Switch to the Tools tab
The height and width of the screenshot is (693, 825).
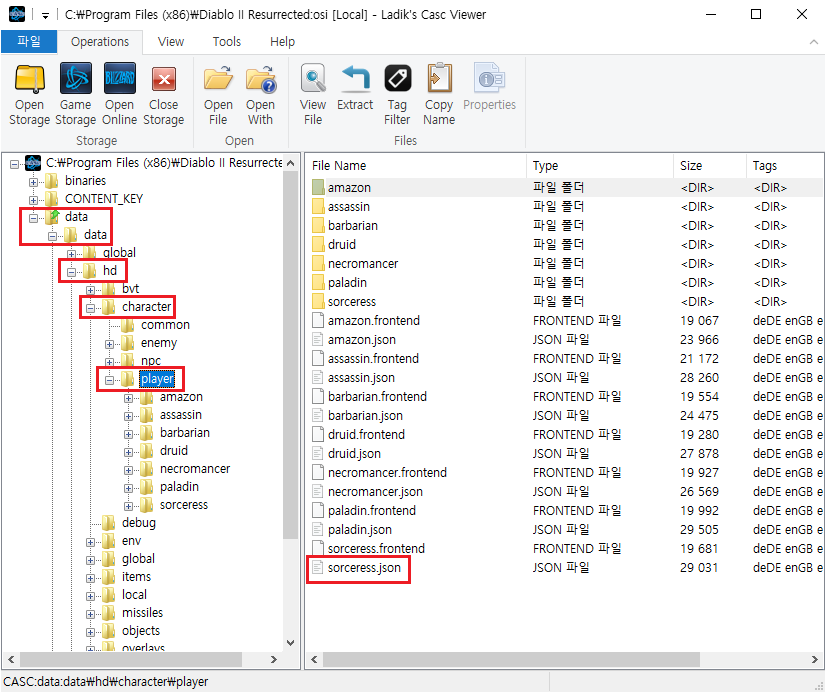(x=227, y=42)
